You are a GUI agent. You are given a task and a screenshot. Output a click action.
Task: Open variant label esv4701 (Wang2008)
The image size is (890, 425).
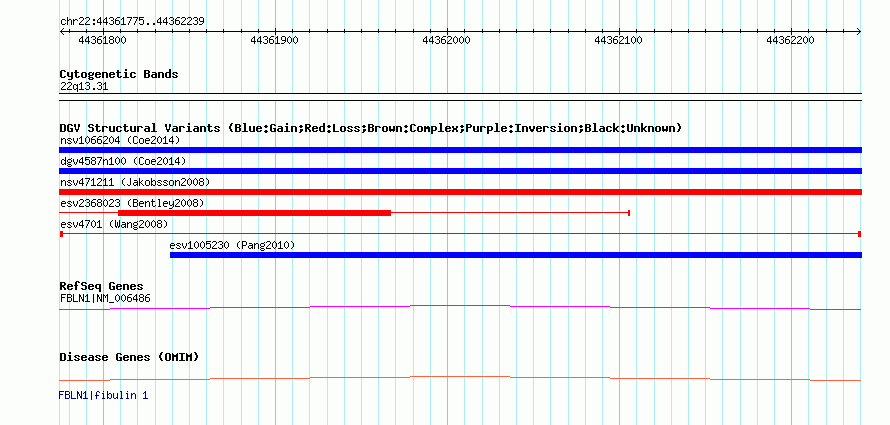(114, 224)
